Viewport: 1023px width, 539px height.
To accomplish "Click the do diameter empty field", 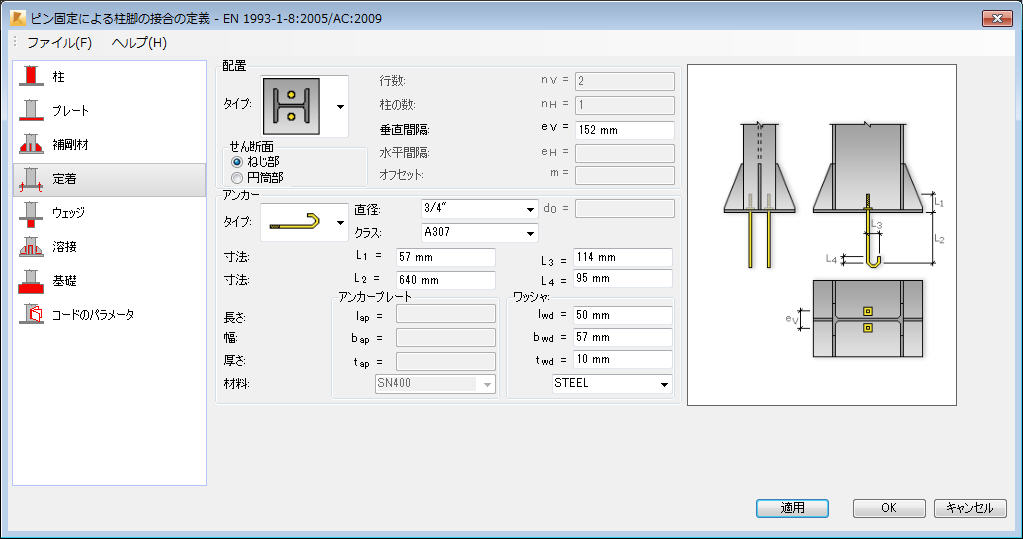I will (624, 209).
